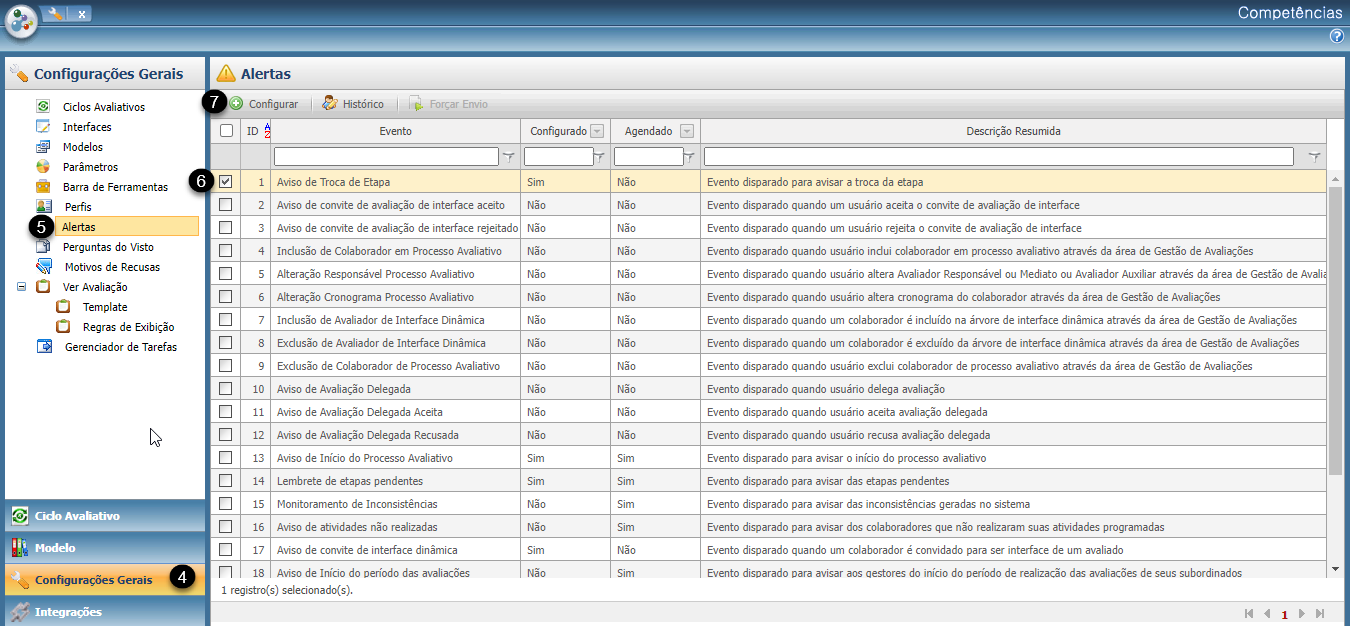Click the Motivos de Recusas icon

43,267
